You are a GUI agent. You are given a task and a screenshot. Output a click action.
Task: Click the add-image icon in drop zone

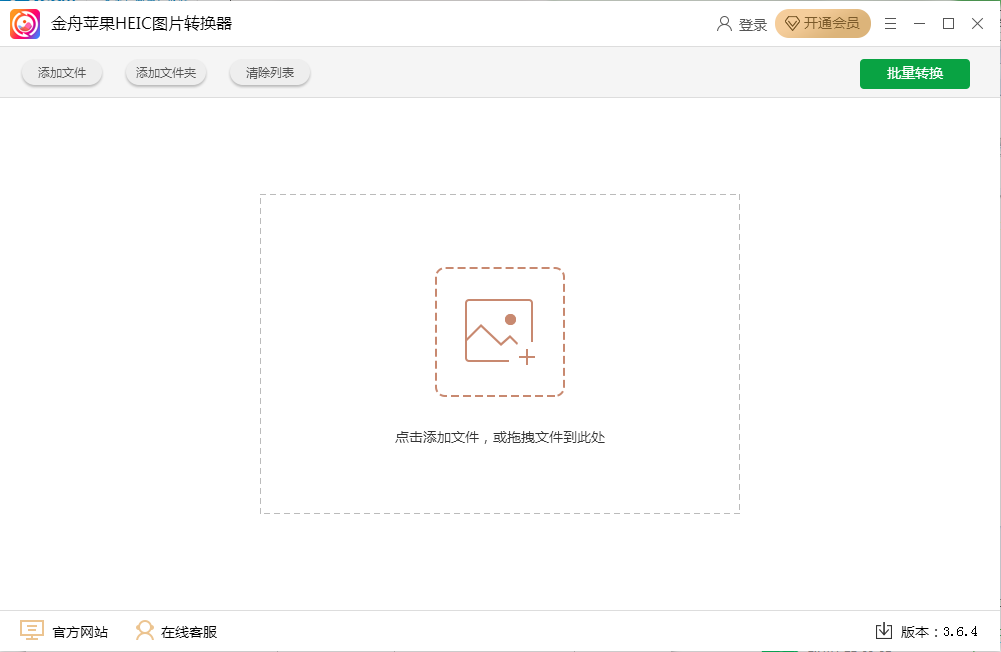click(500, 332)
